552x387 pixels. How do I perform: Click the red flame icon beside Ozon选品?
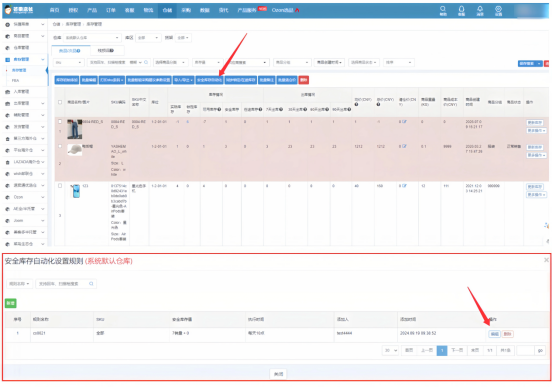(297, 10)
